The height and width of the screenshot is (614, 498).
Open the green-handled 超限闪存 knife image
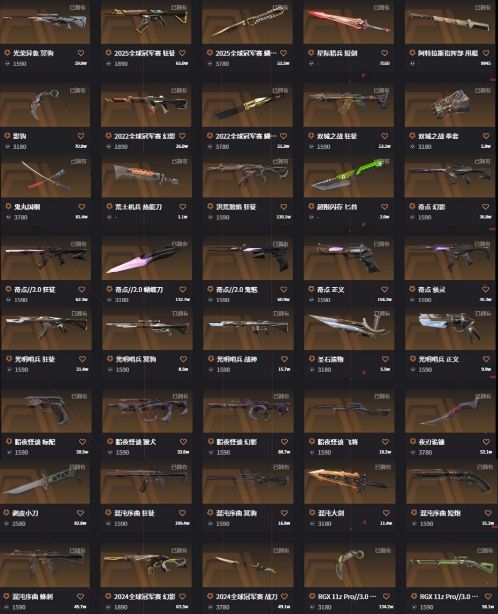(x=348, y=176)
